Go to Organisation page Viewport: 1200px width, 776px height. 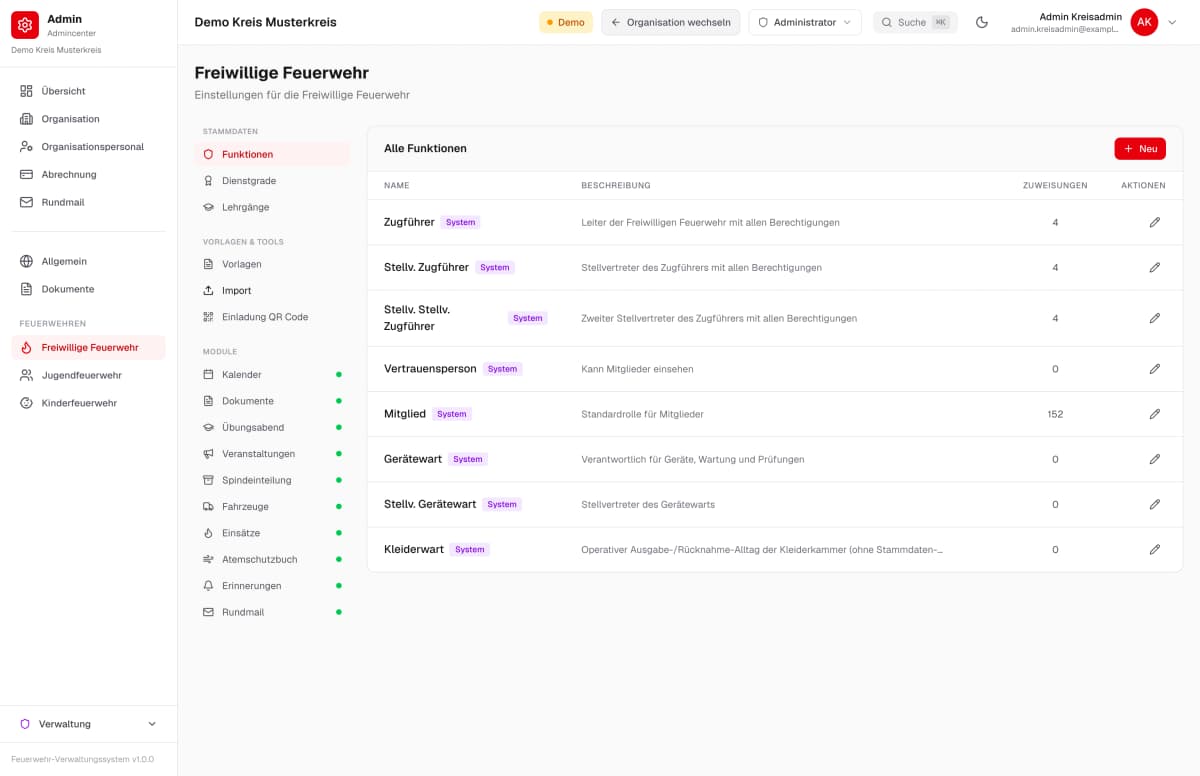click(x=88, y=119)
